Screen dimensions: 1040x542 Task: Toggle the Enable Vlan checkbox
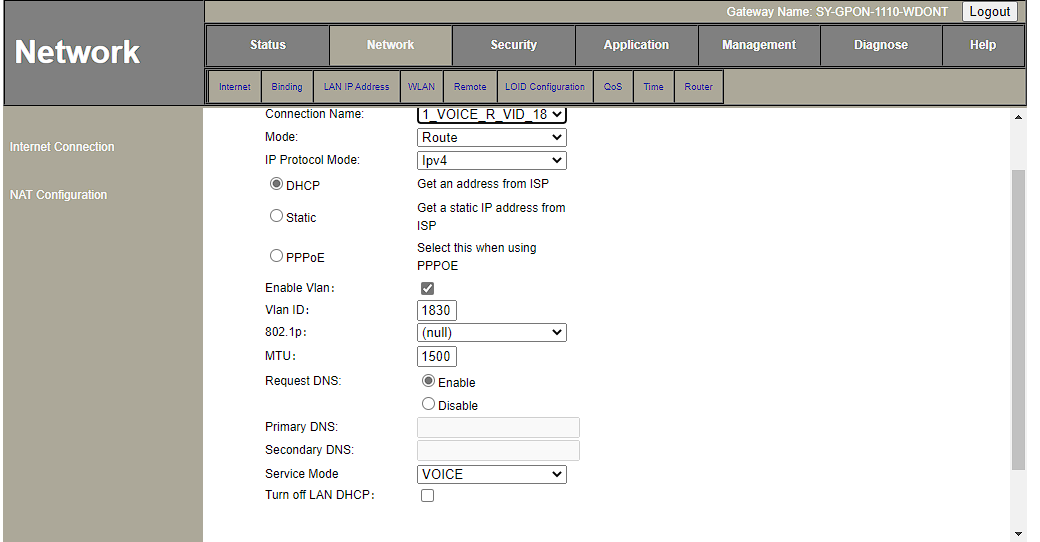tap(428, 288)
